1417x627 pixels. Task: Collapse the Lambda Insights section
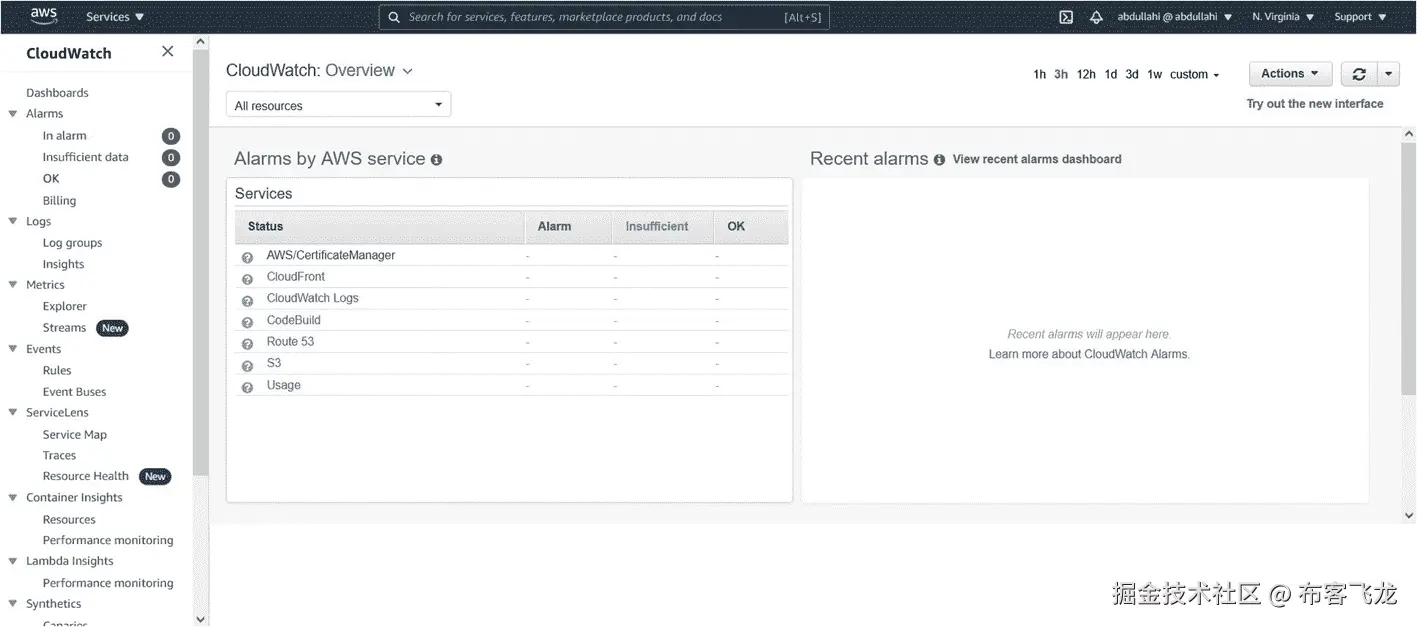tap(13, 561)
